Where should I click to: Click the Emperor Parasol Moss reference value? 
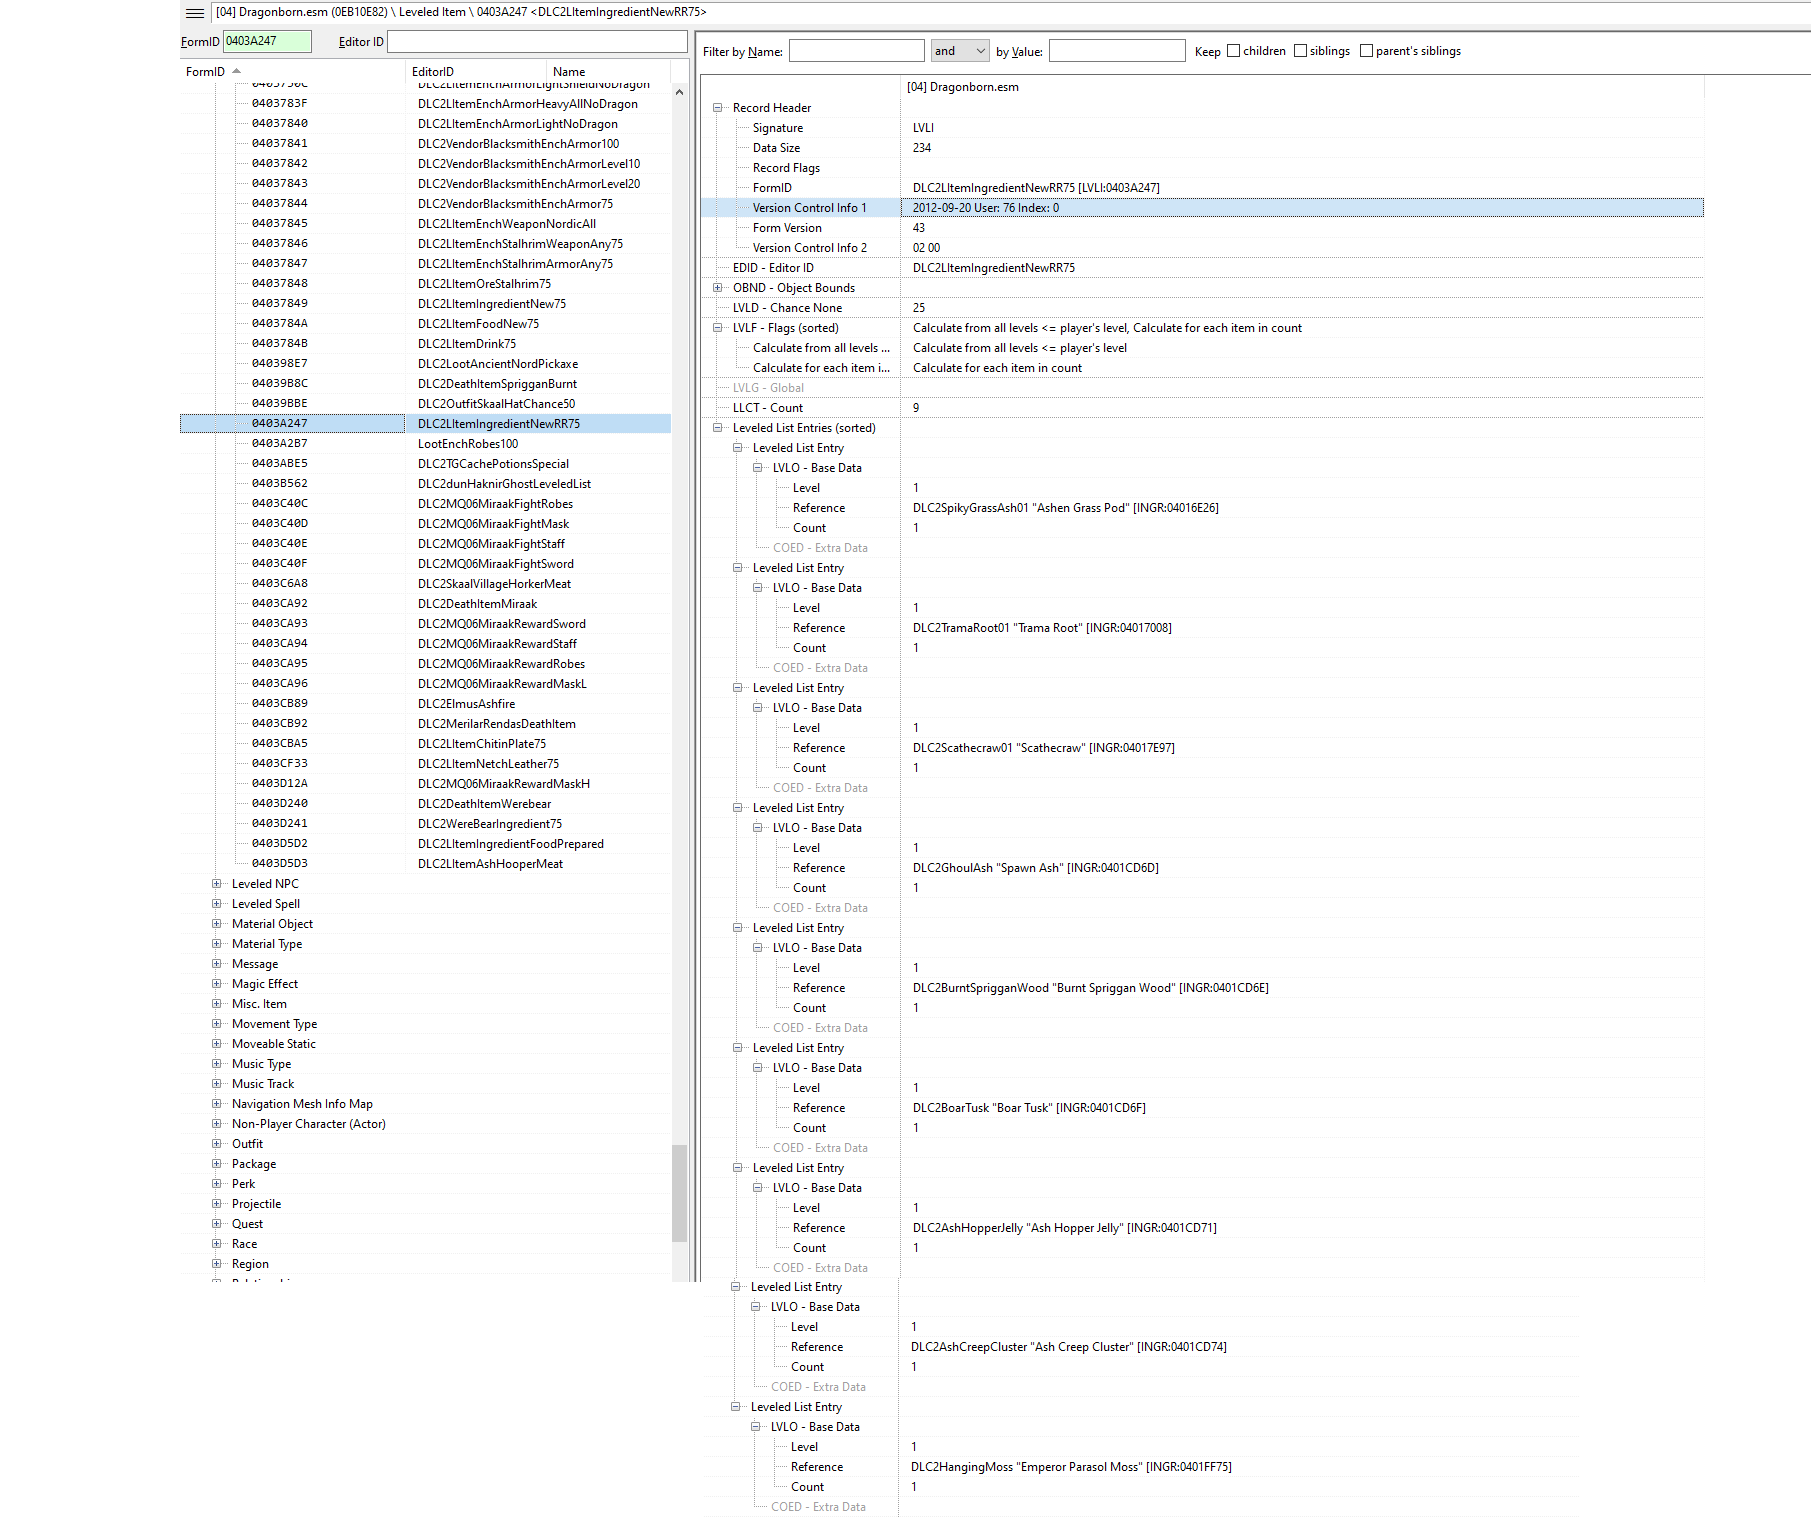[1071, 1467]
